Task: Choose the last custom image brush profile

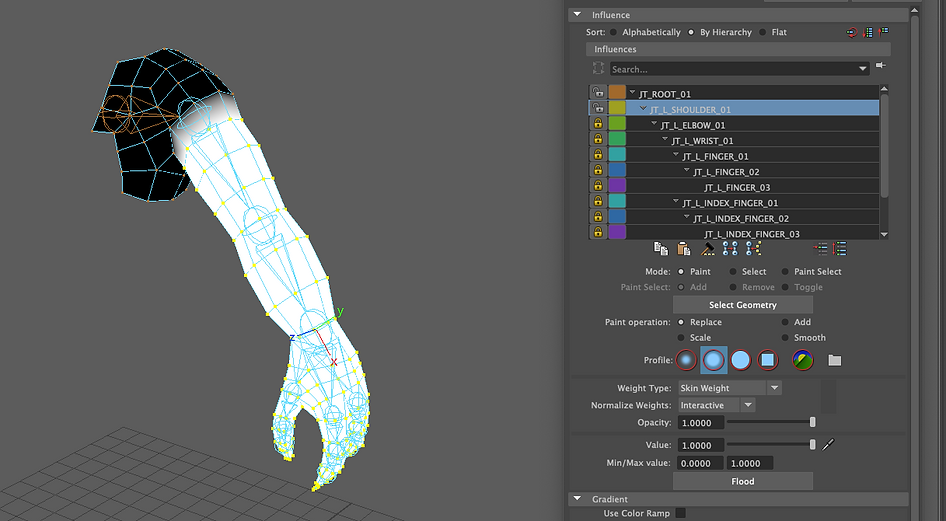Action: pos(802,360)
